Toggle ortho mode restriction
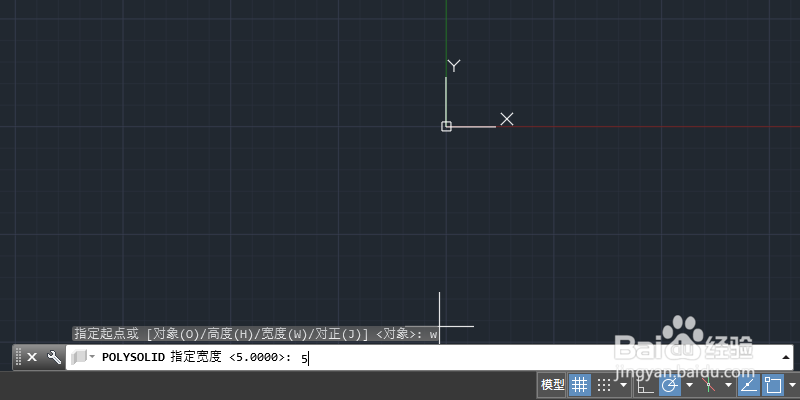The width and height of the screenshot is (800, 400). [645, 385]
